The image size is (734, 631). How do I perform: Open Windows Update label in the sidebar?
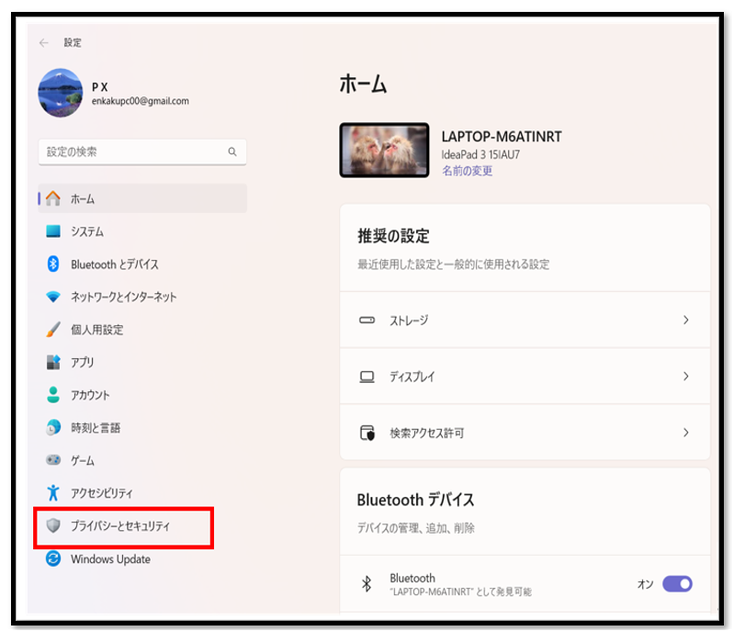click(x=110, y=559)
